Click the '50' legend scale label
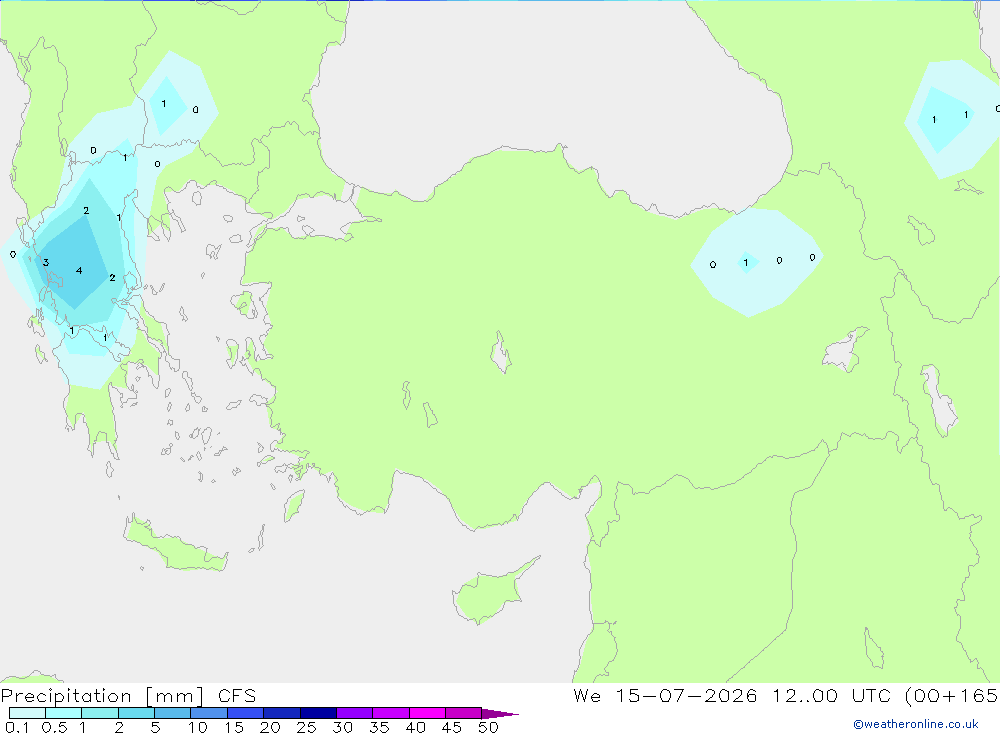The image size is (1000, 733). 488,727
